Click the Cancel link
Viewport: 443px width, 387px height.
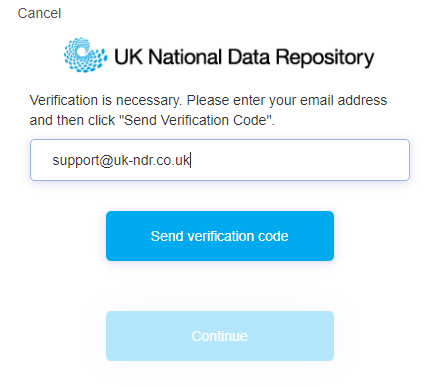(x=39, y=14)
